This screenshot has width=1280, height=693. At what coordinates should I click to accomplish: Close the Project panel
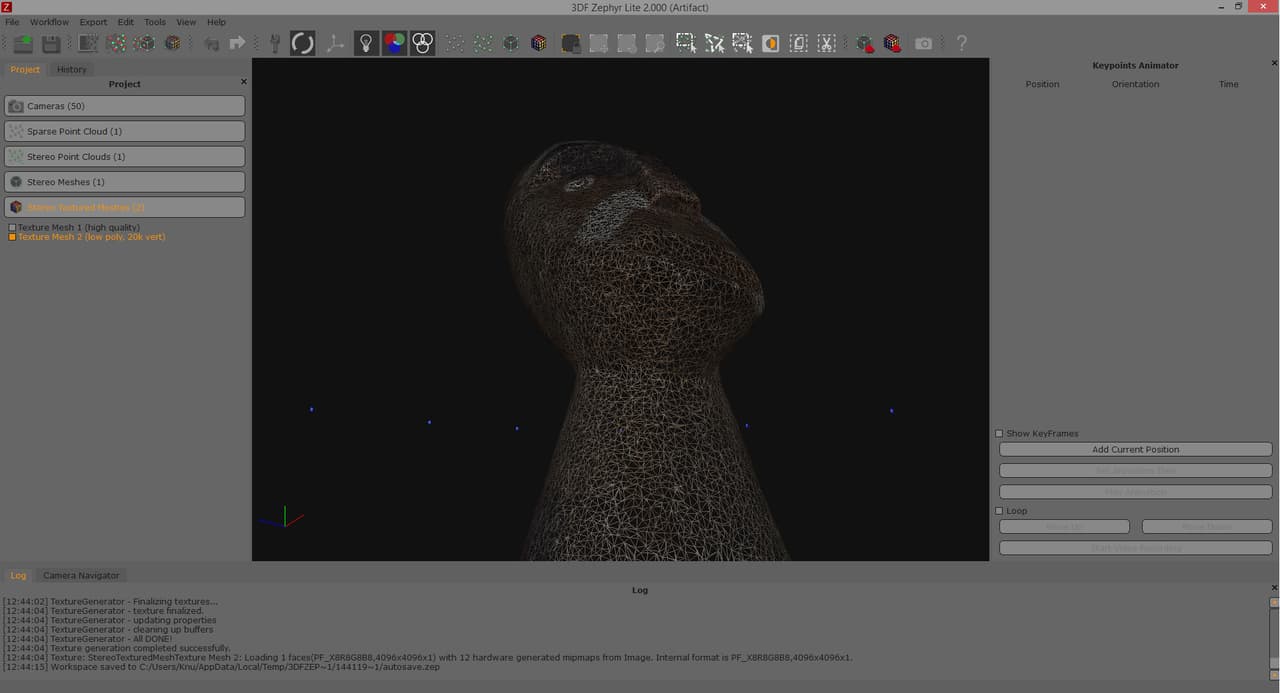click(x=244, y=82)
